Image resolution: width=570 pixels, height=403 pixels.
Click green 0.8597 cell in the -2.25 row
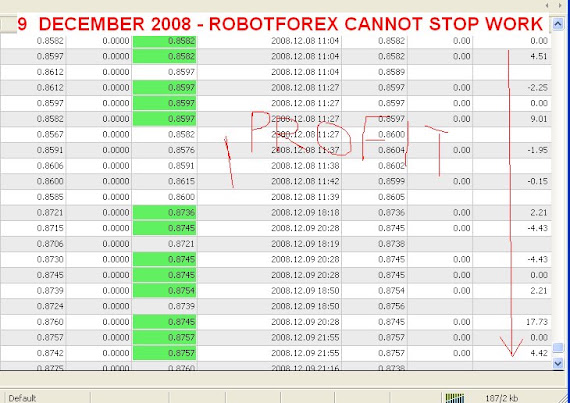164,88
